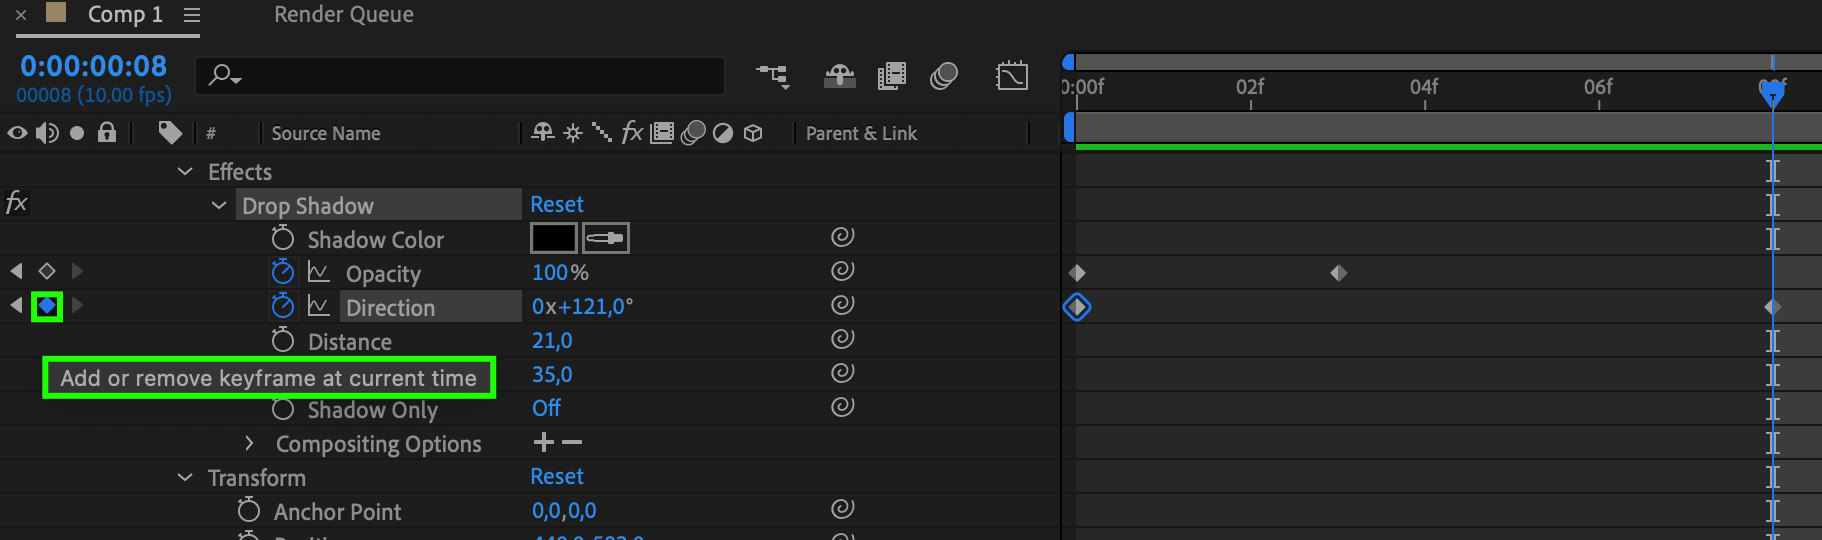Click the Opacity graph inclusion icon
This screenshot has height=540, width=1822.
(x=318, y=272)
